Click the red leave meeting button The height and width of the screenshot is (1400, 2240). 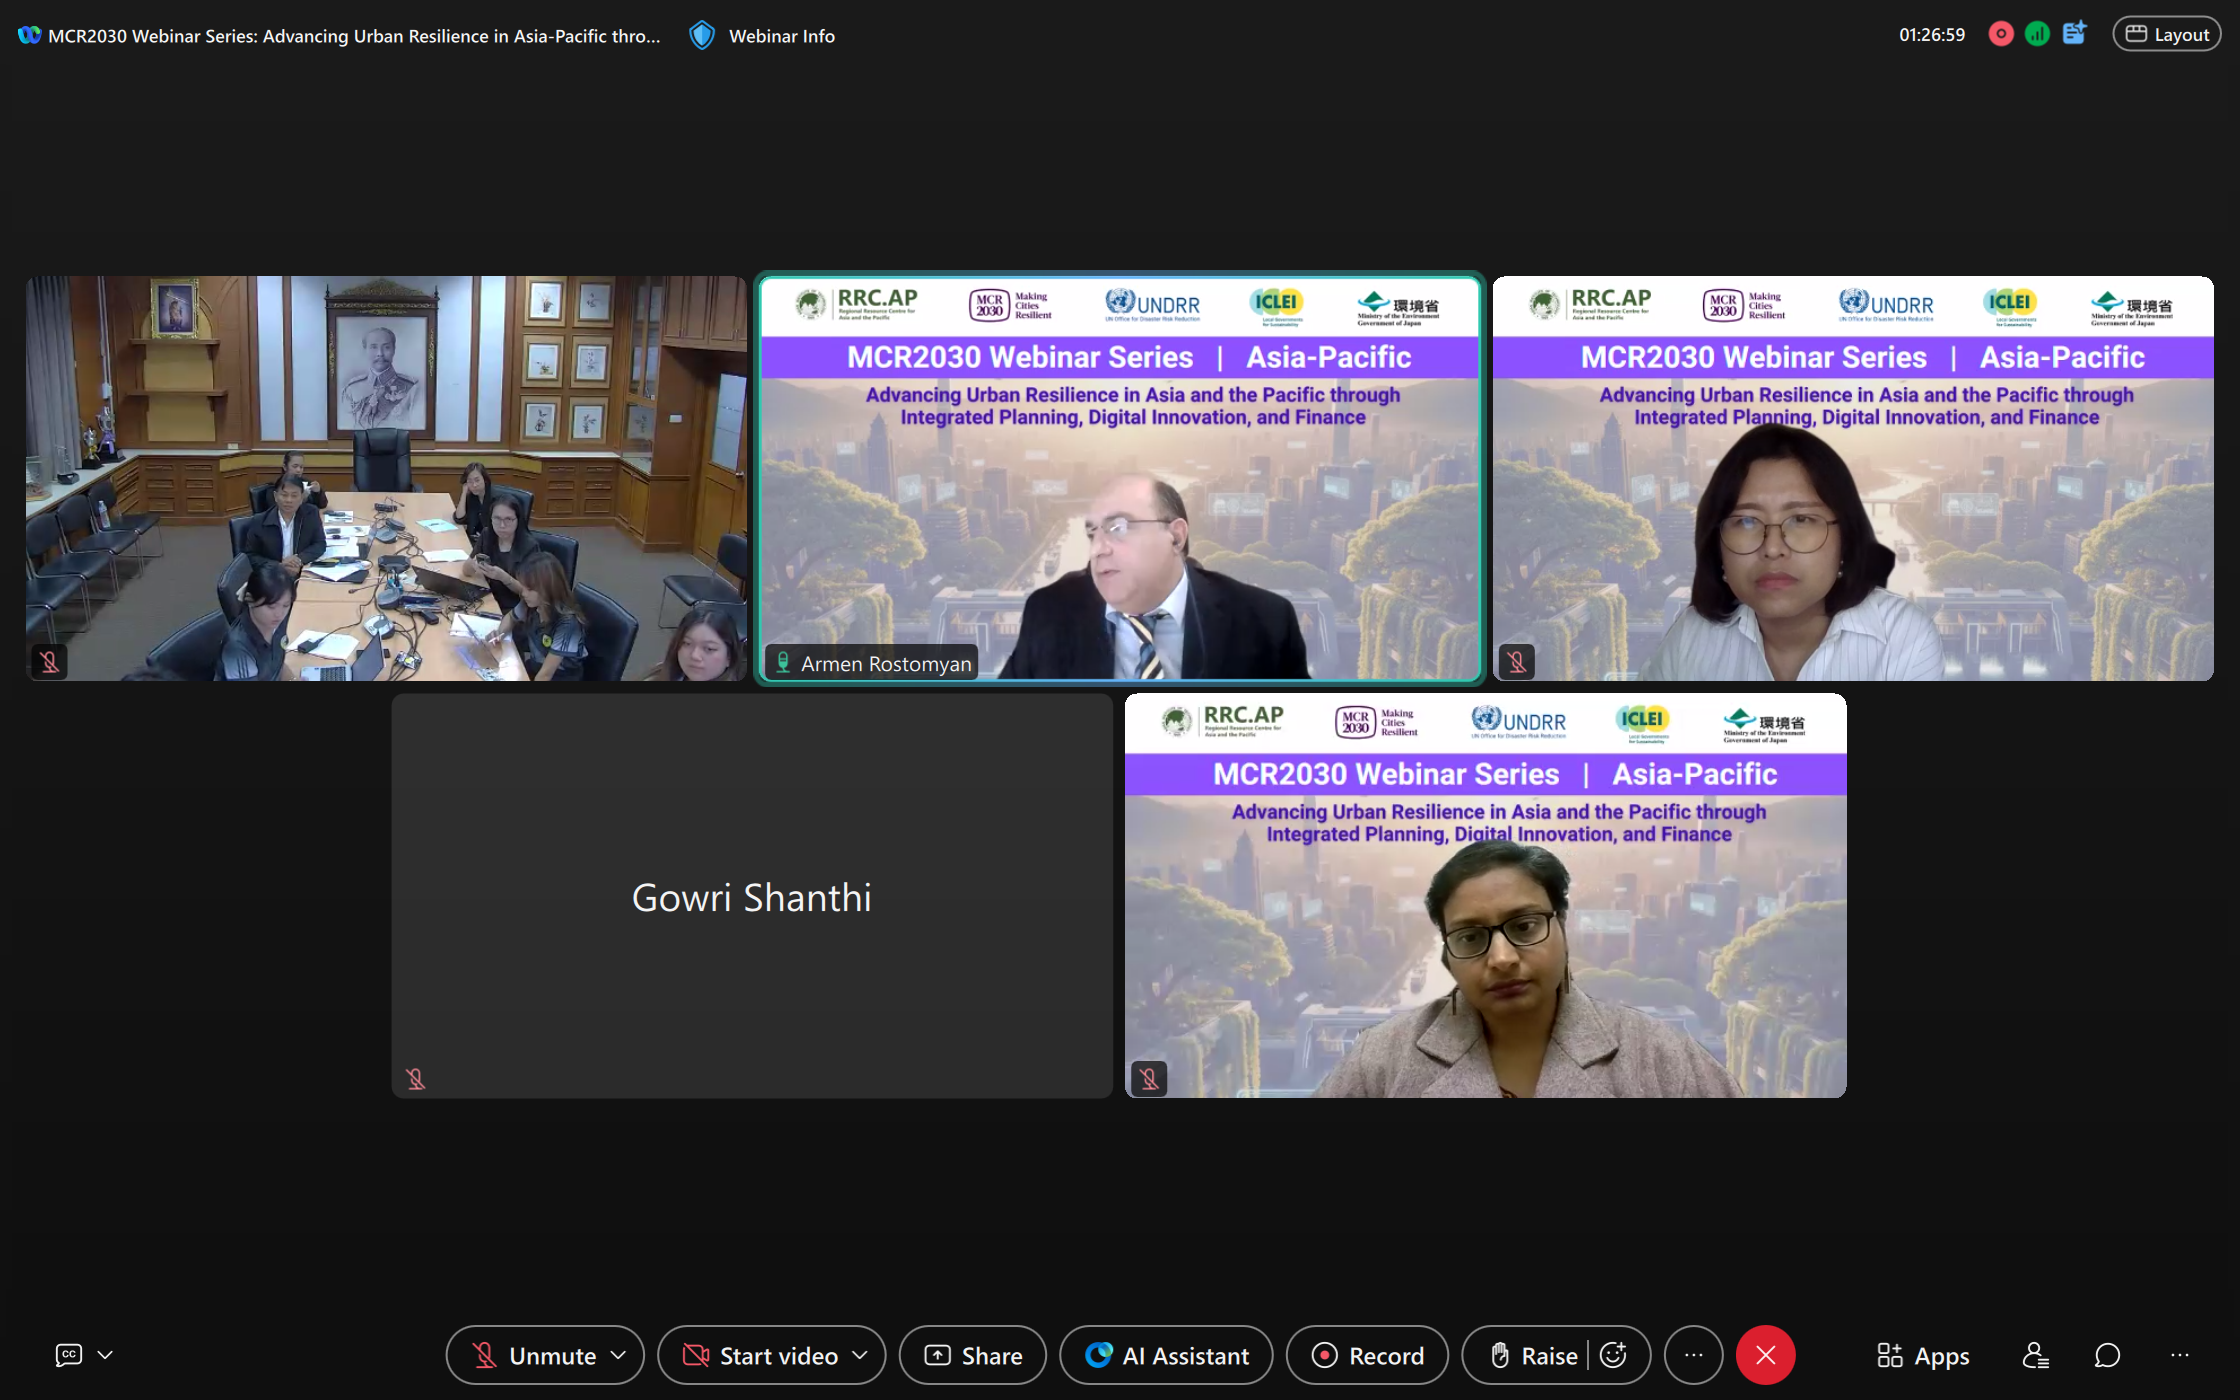[x=1765, y=1355]
